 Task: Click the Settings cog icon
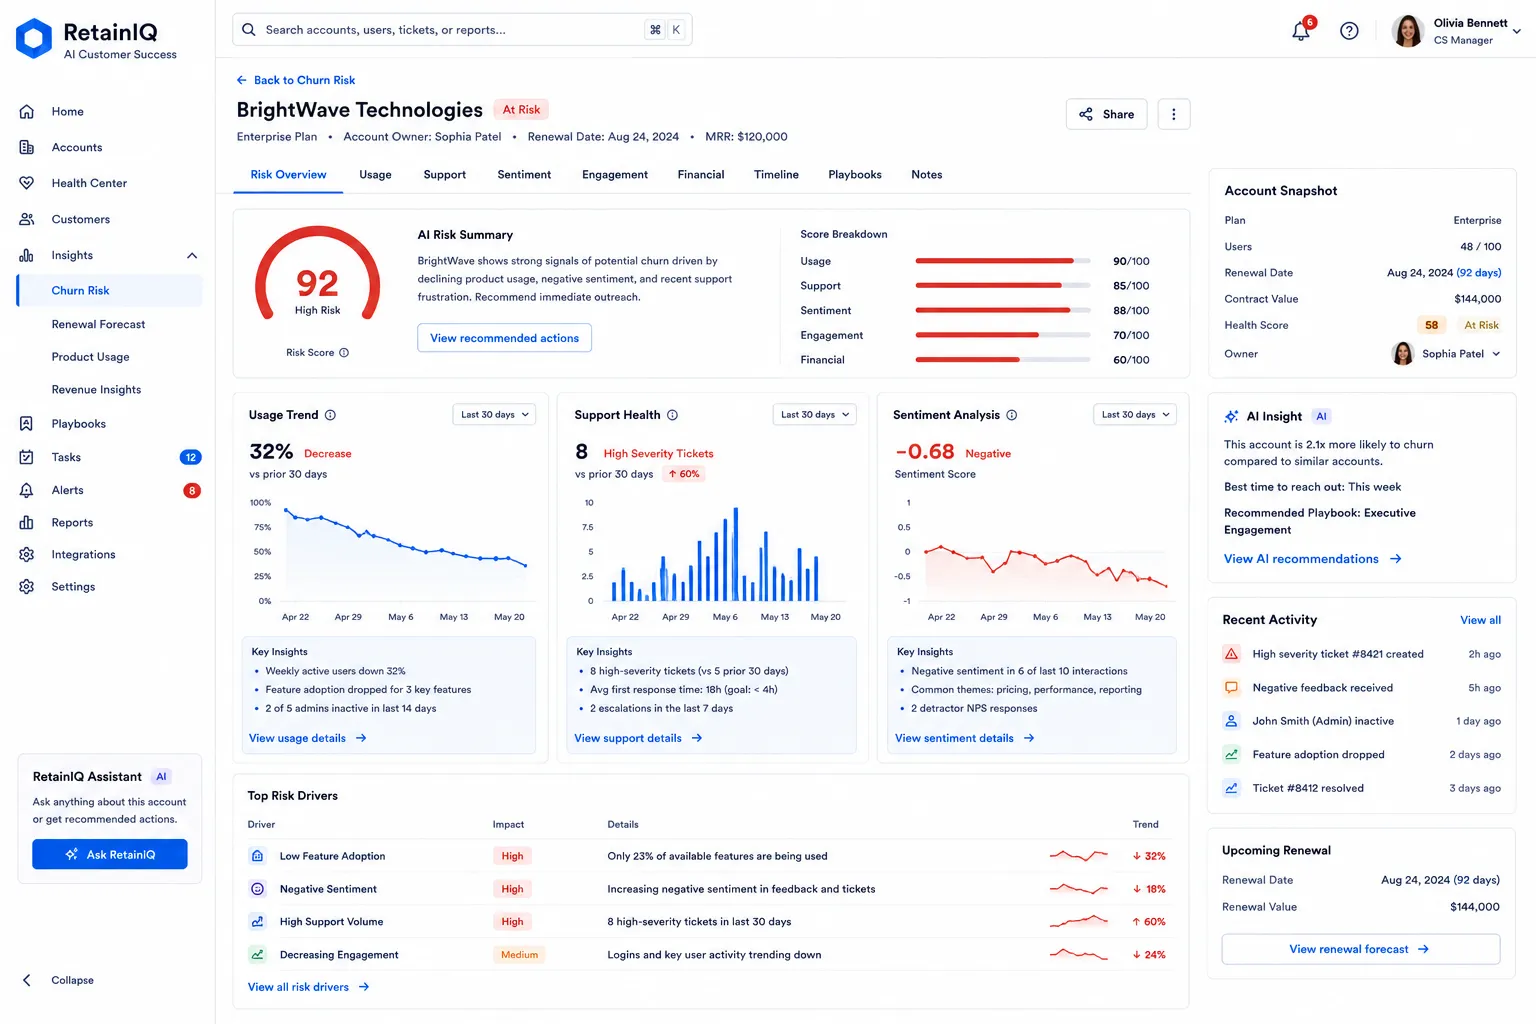tap(27, 586)
